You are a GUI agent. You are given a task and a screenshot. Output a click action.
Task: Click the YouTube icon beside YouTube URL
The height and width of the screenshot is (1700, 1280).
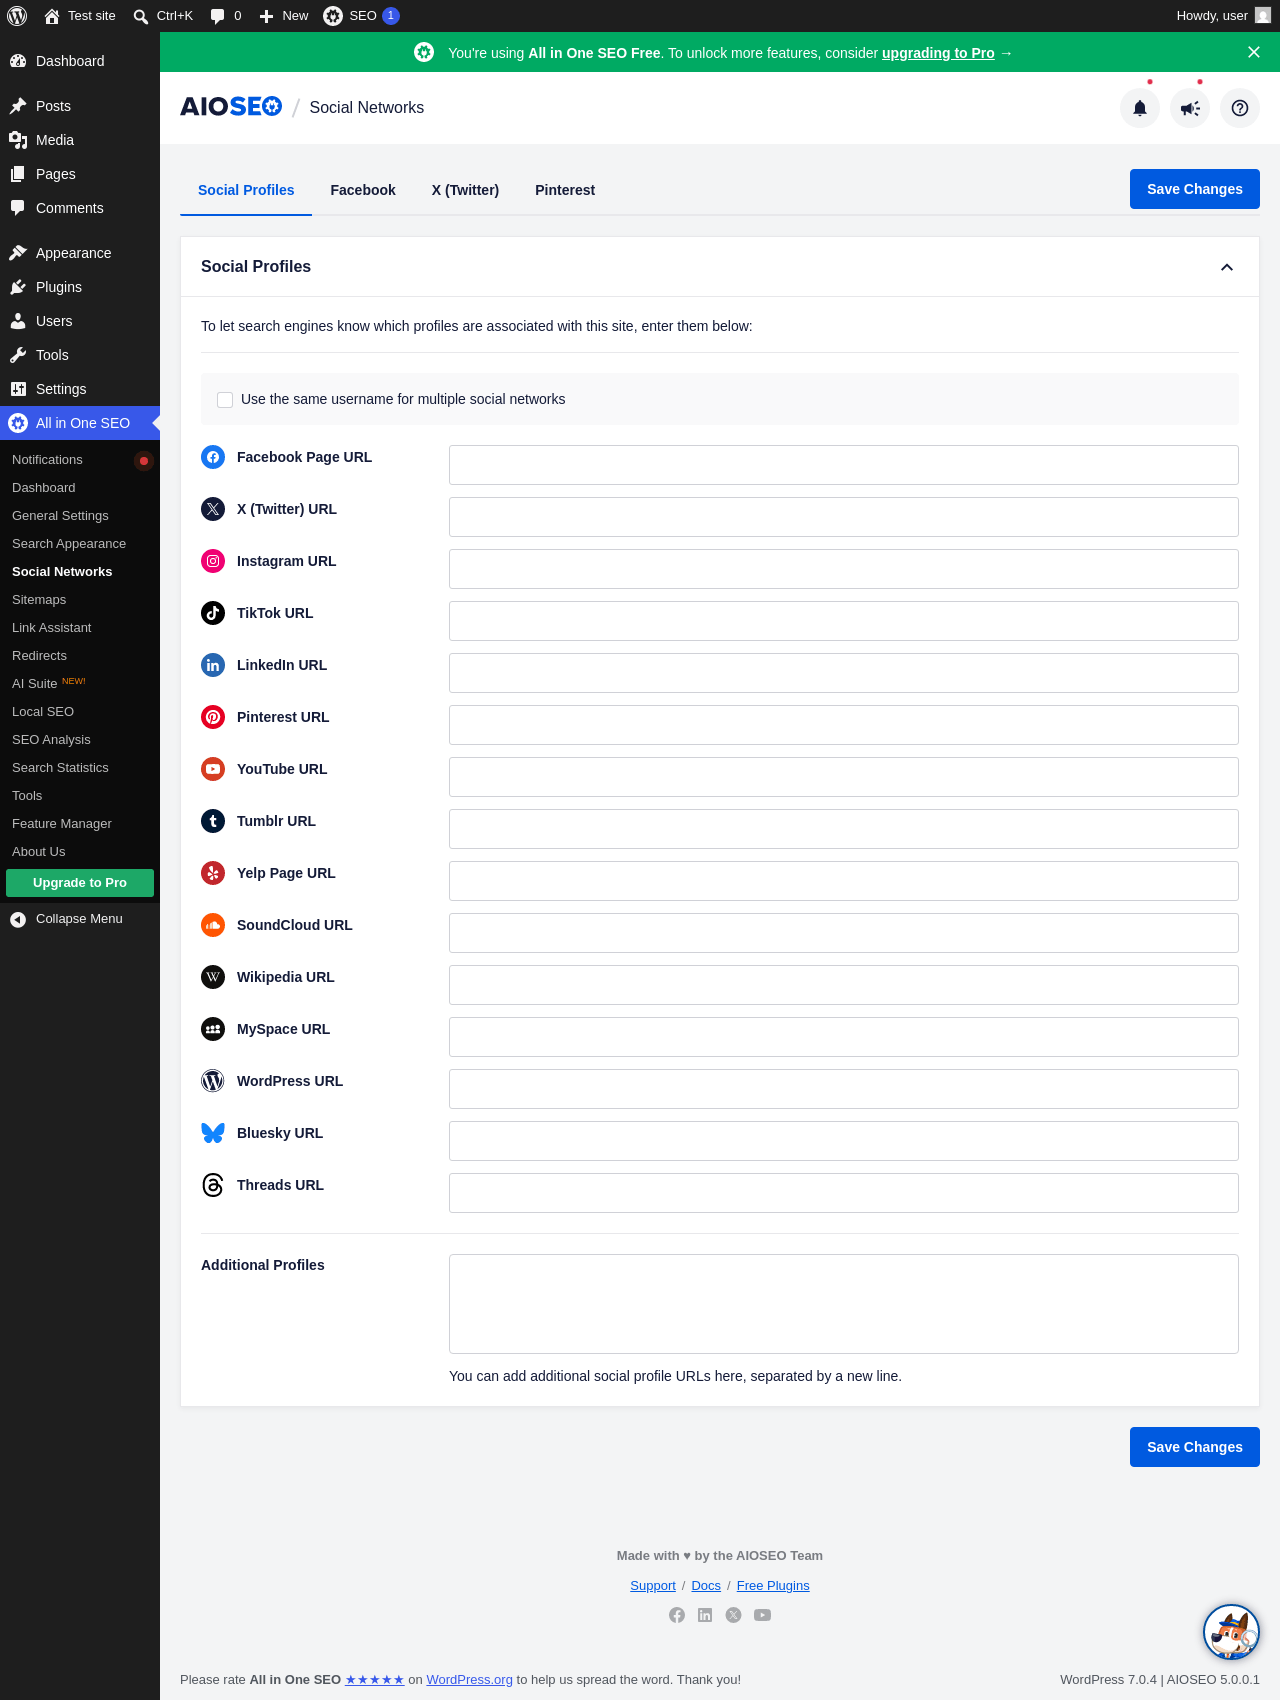pyautogui.click(x=213, y=769)
